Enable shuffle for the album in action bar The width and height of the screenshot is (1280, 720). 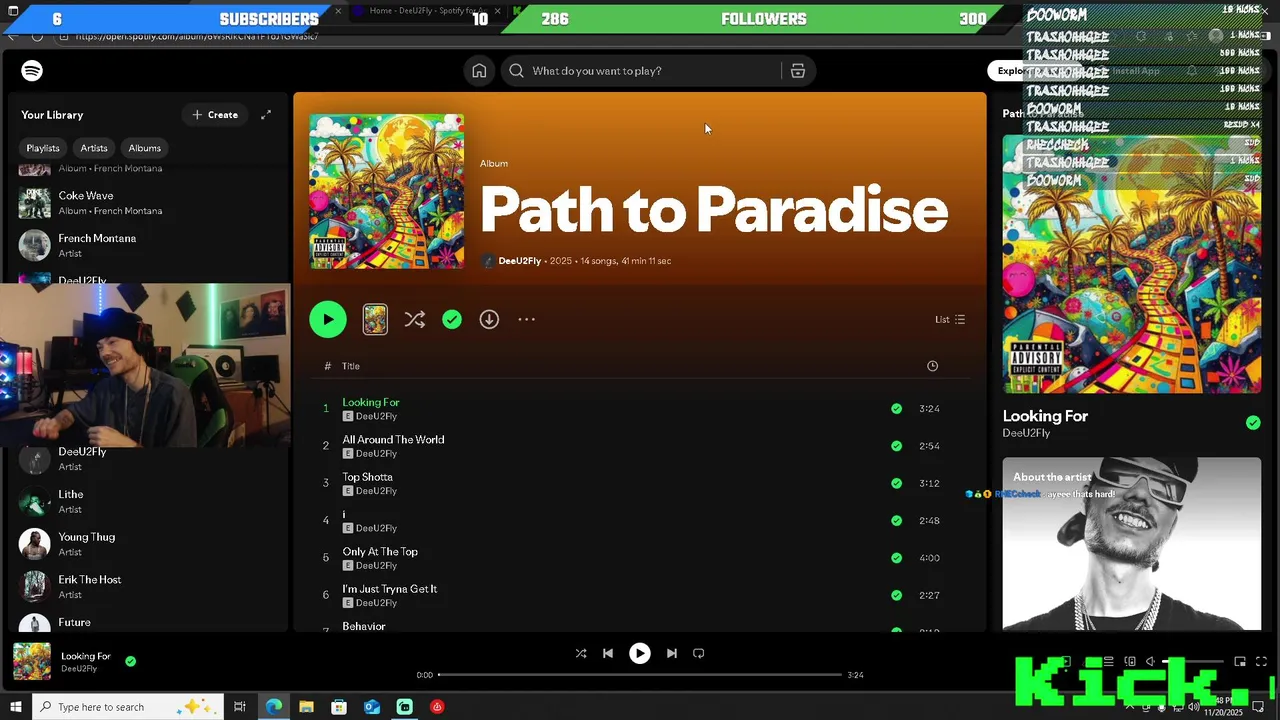click(x=415, y=320)
